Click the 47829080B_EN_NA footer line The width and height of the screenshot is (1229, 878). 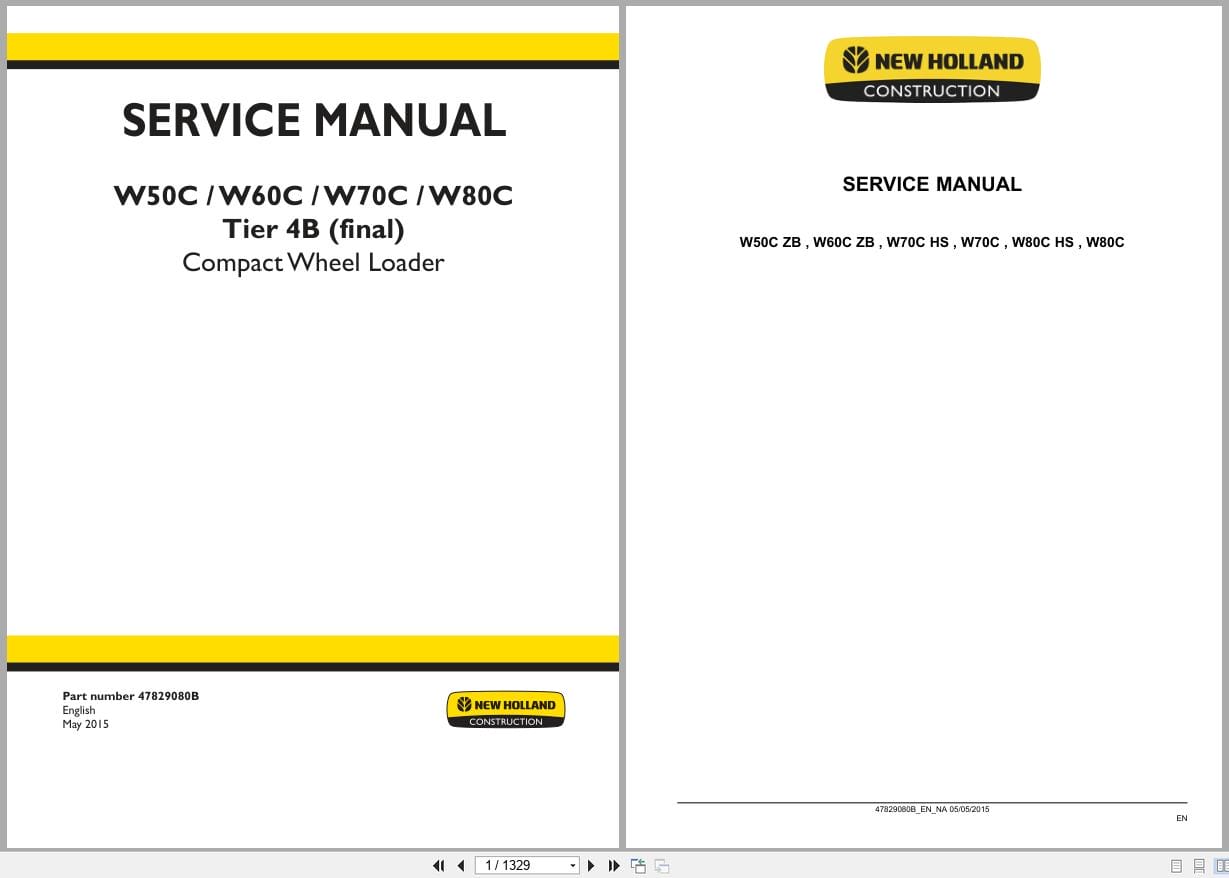pyautogui.click(x=931, y=809)
